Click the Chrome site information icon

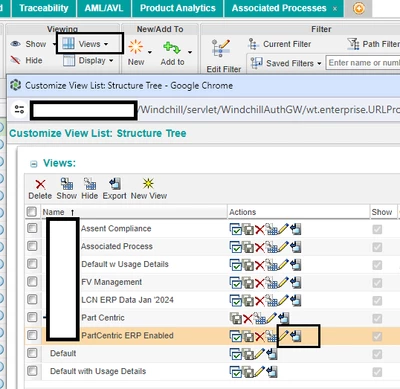[x=19, y=109]
